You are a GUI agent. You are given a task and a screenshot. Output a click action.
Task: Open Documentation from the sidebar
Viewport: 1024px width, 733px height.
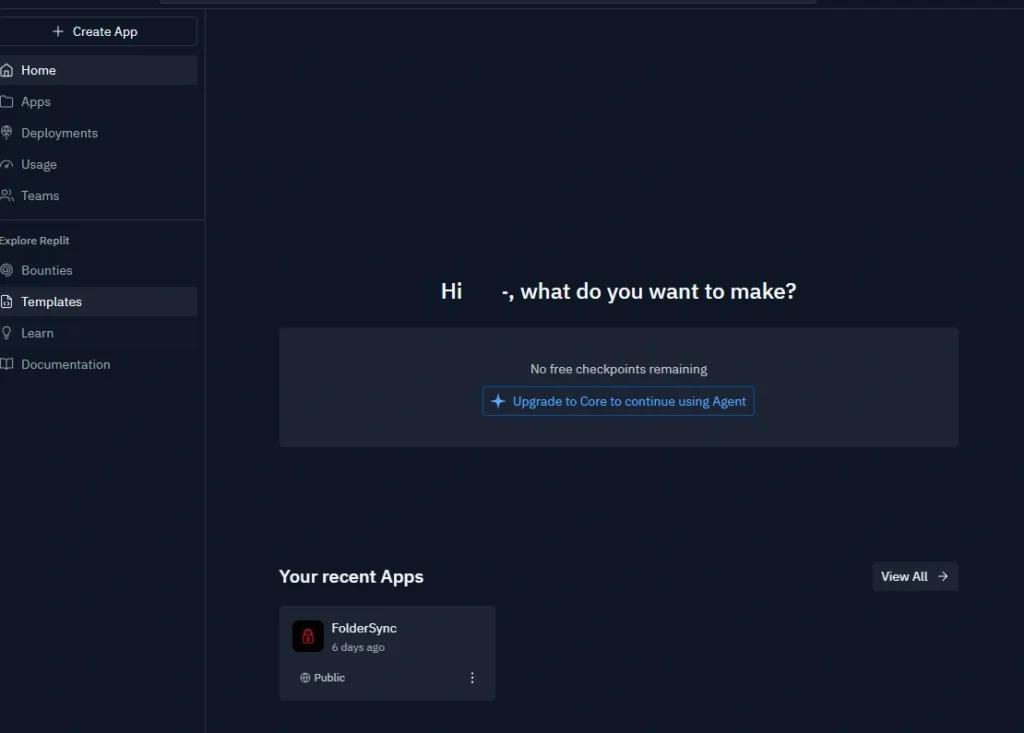pyautogui.click(x=97, y=364)
